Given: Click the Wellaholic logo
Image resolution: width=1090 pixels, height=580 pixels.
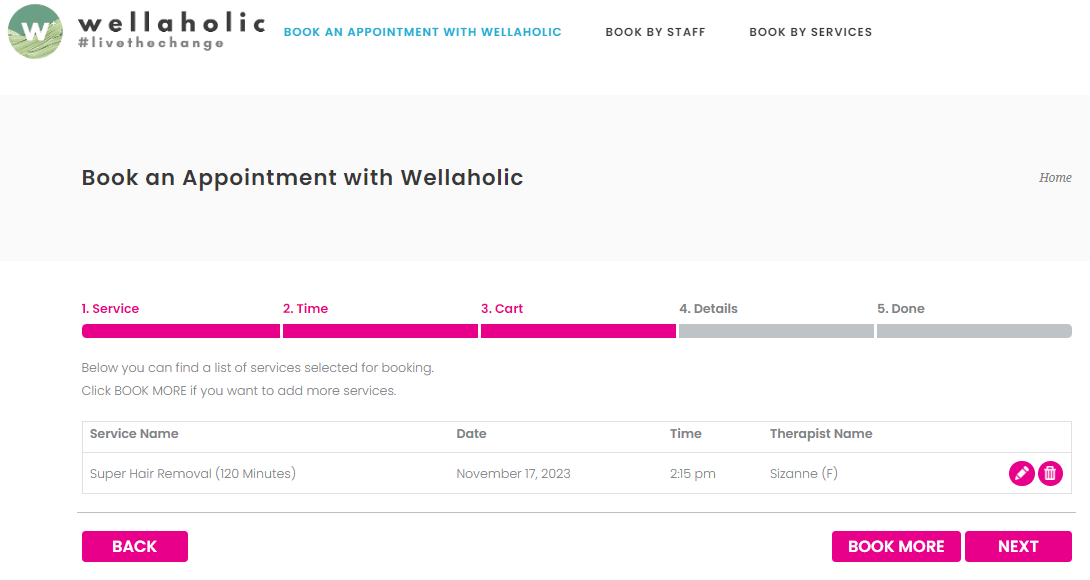Looking at the screenshot, I should (170, 30).
